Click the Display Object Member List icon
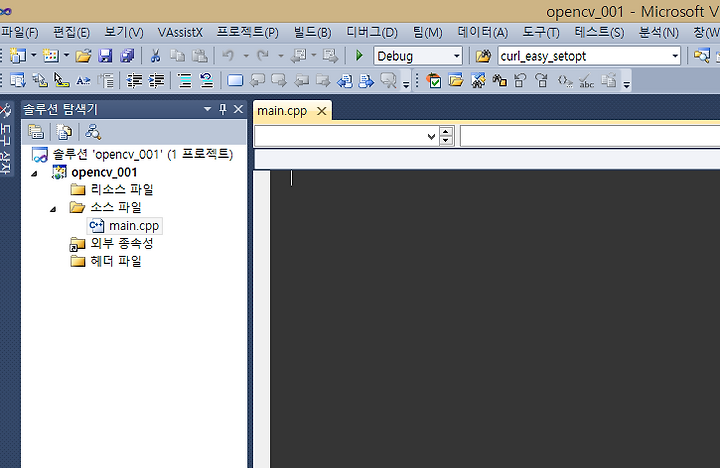 click(x=17, y=81)
